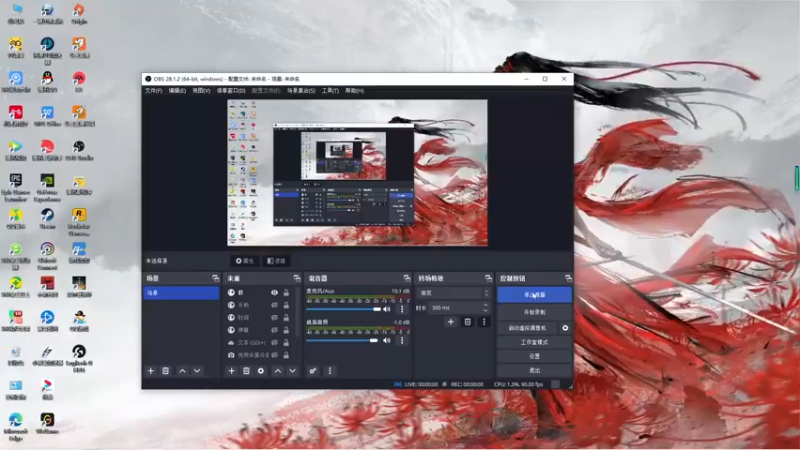
Task: Open the 文件(F) menu
Action: (x=154, y=91)
